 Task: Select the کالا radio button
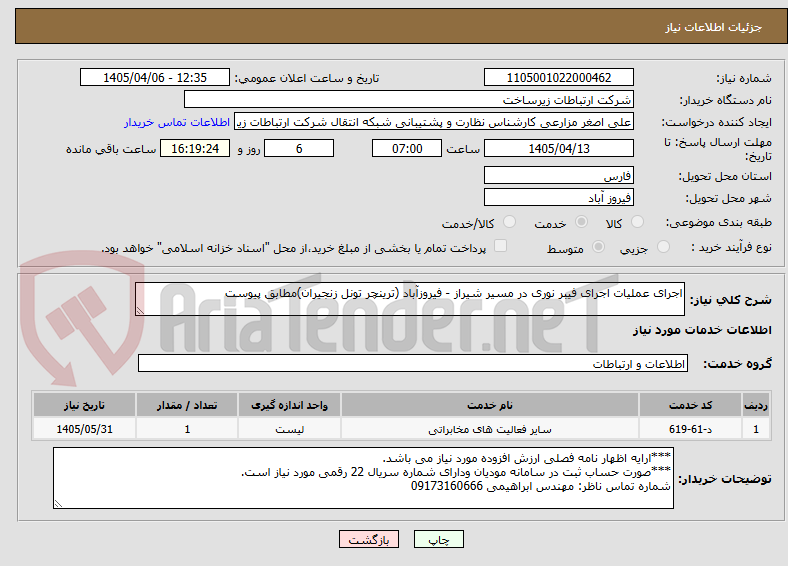pyautogui.click(x=637, y=222)
